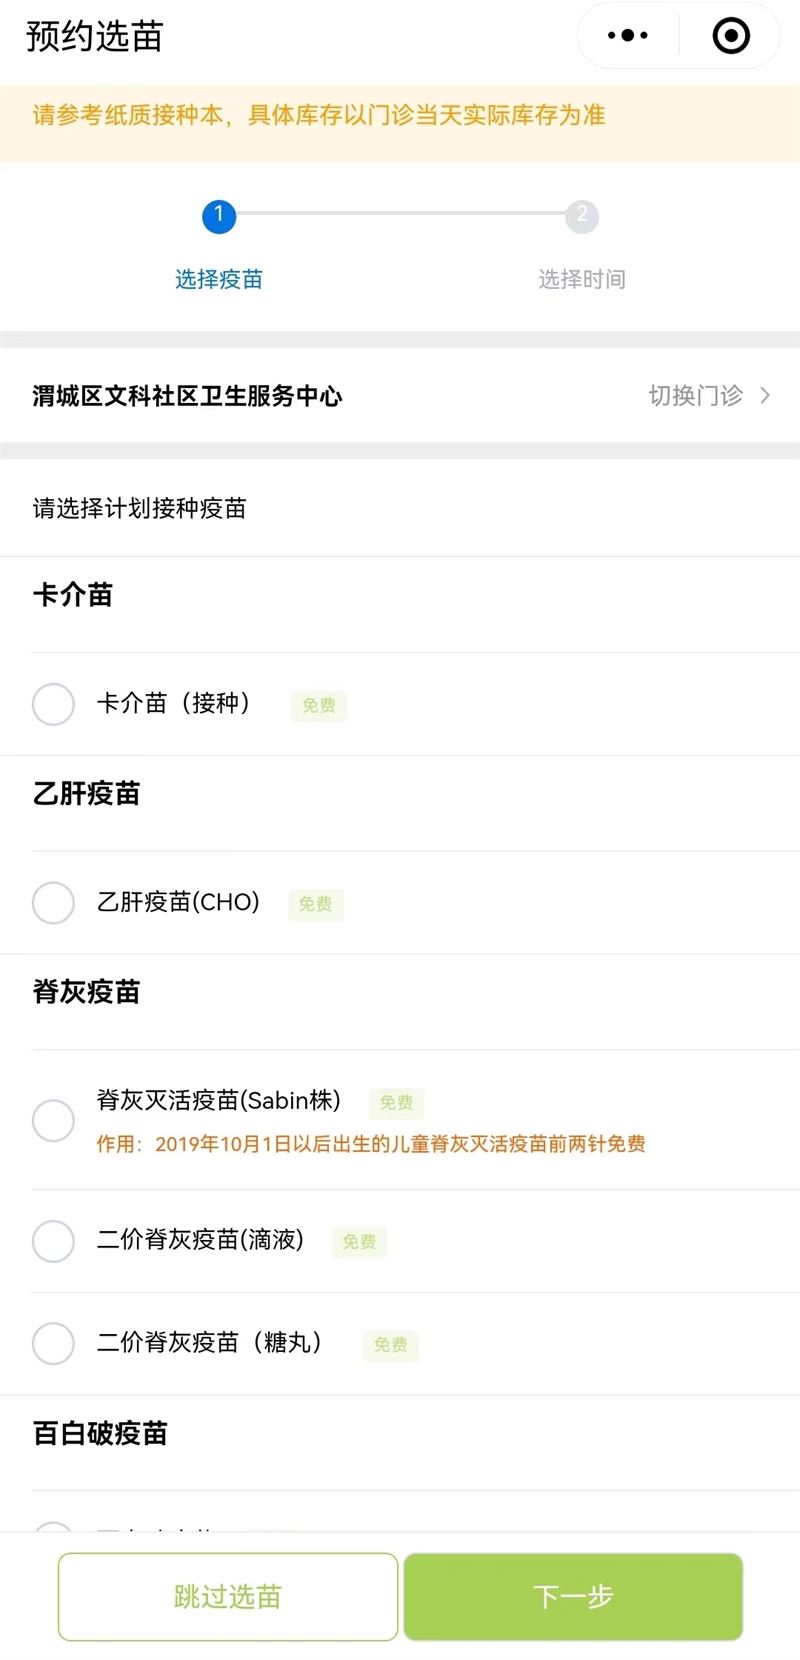Click step 1 circle indicator

coord(219,216)
